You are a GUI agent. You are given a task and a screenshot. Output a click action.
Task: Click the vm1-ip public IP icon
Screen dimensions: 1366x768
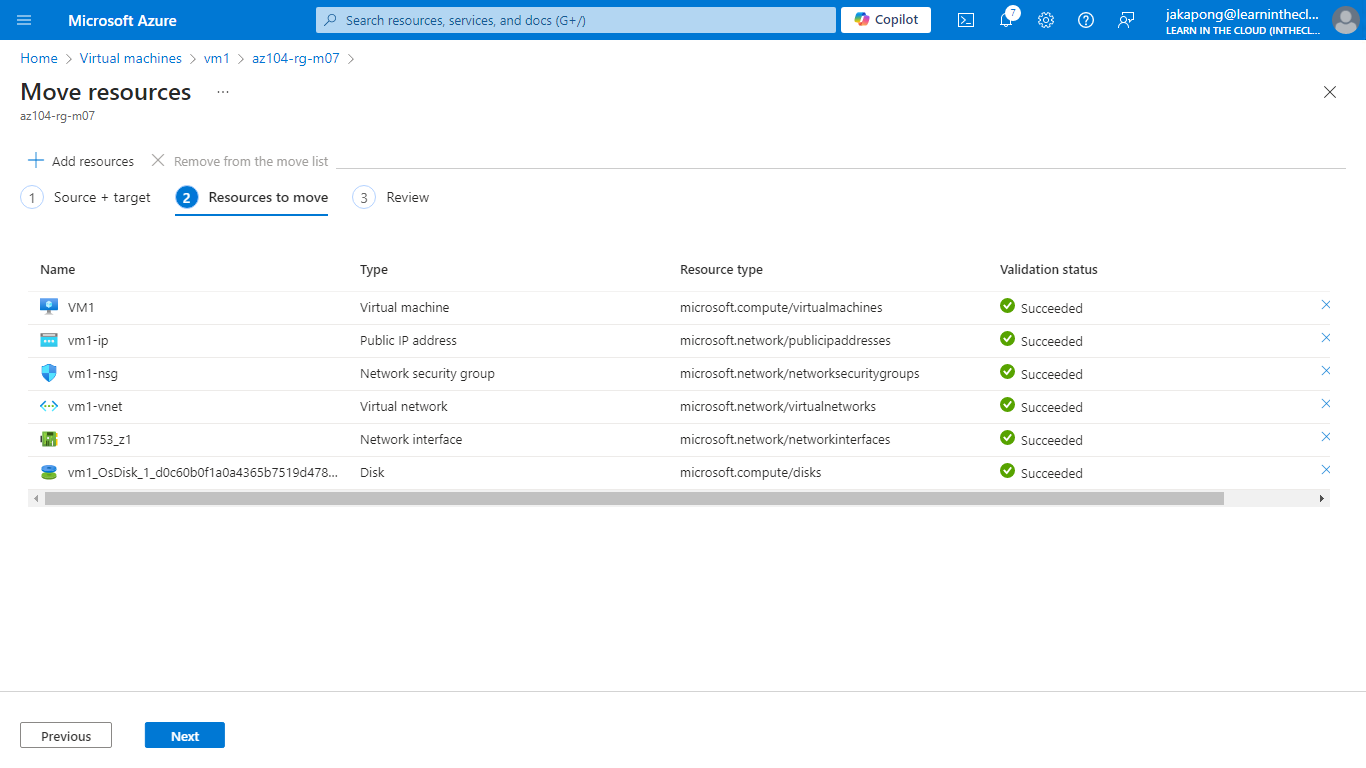49,340
